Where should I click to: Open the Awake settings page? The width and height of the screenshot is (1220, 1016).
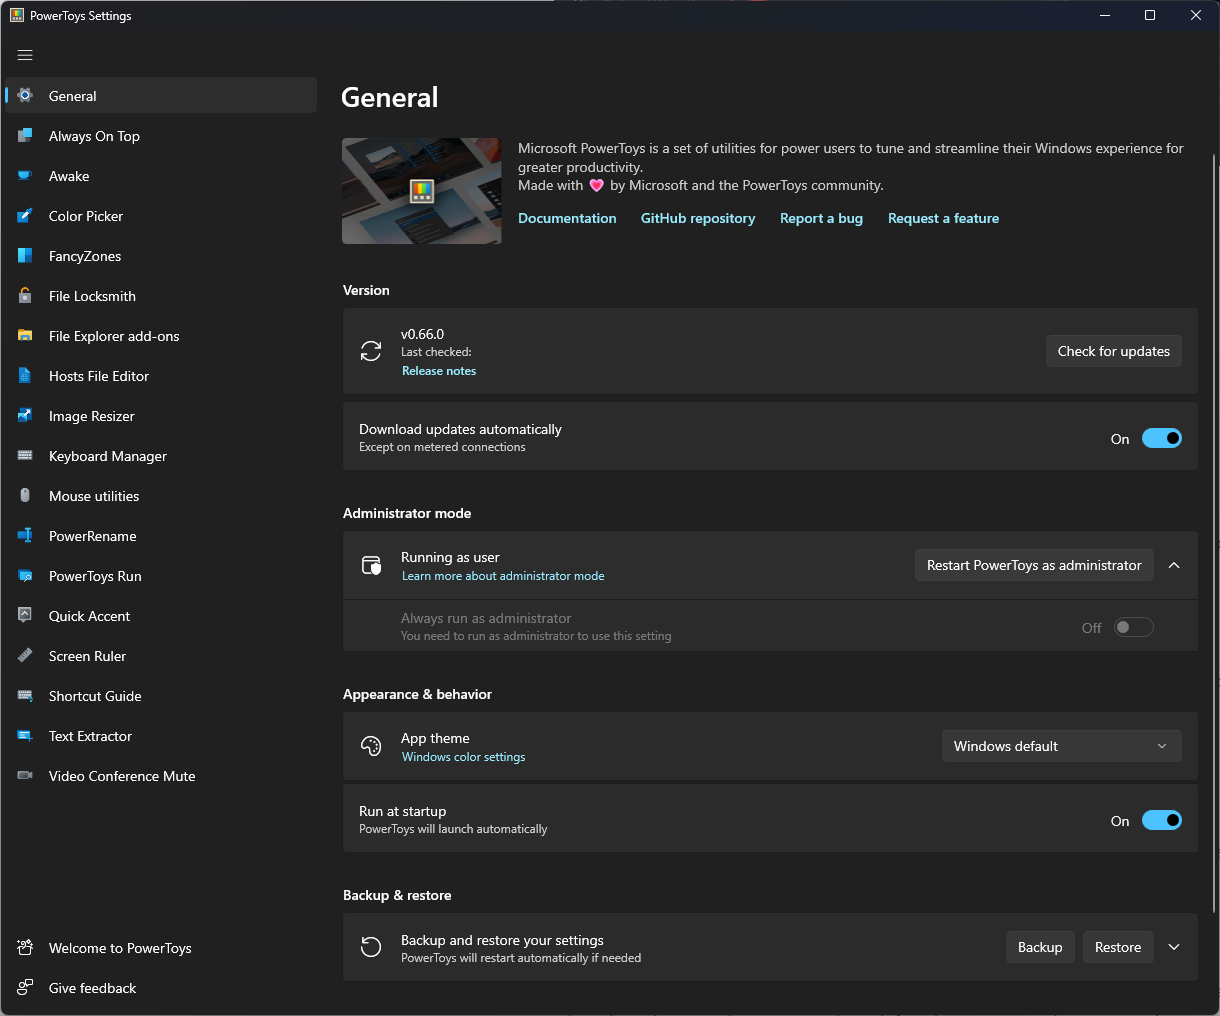tap(69, 176)
